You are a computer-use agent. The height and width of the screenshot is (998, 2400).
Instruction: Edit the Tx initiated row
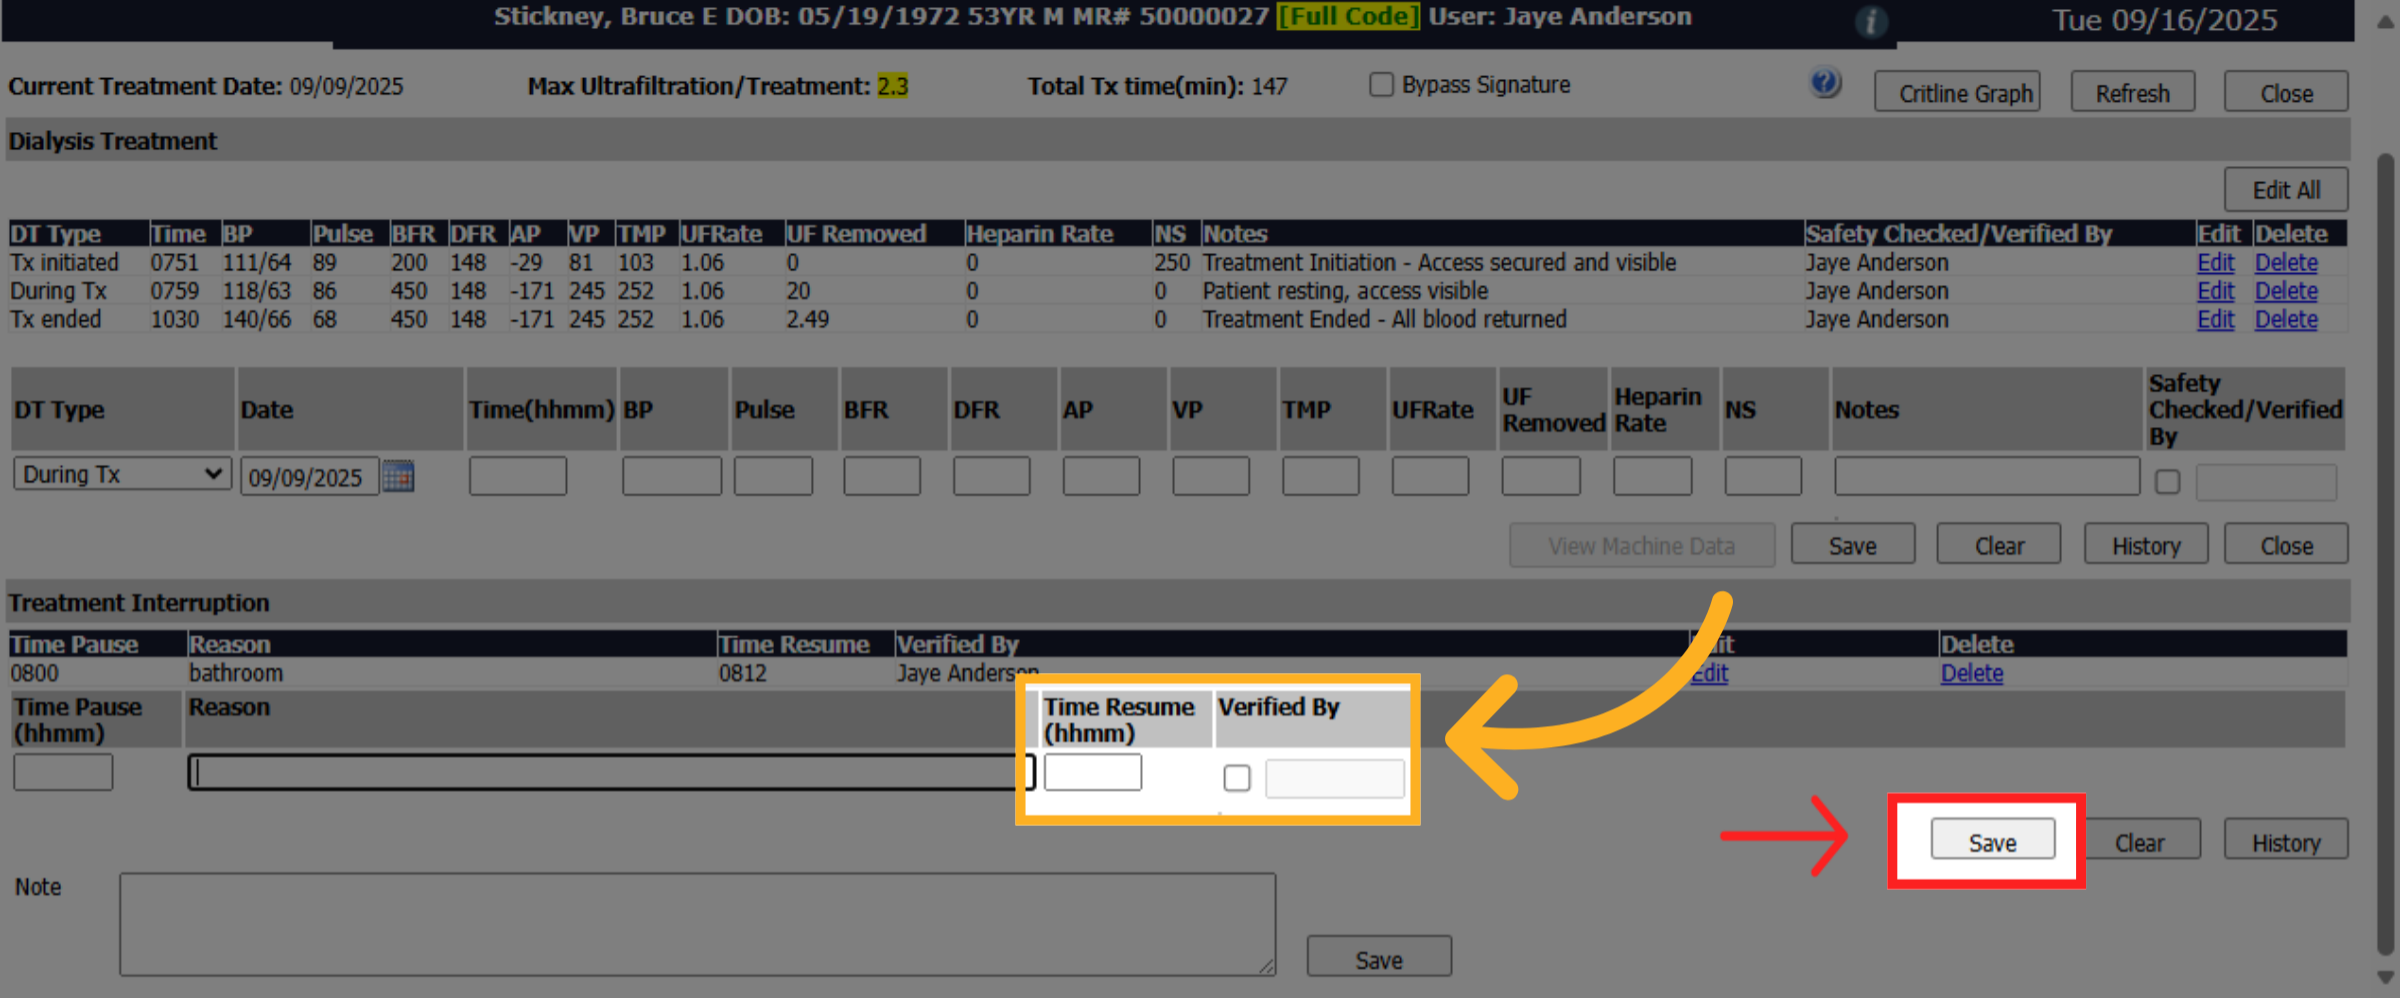tap(2215, 263)
